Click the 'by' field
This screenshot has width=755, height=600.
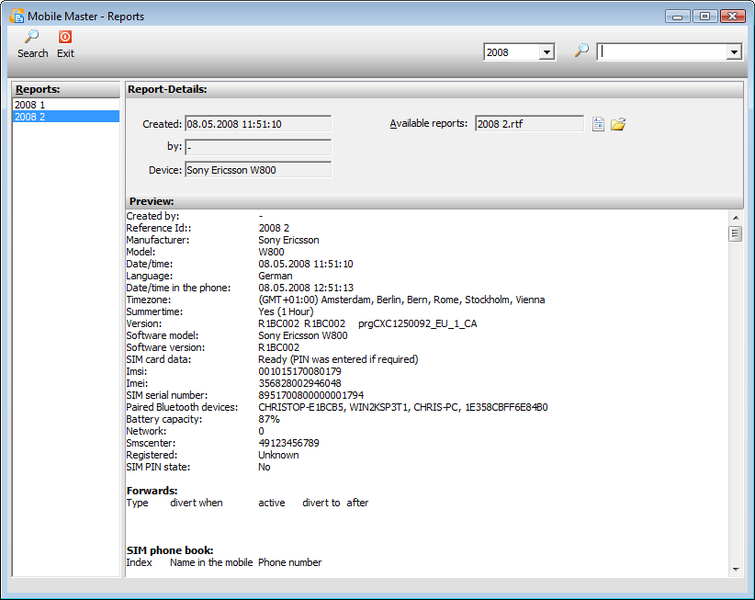pos(257,147)
